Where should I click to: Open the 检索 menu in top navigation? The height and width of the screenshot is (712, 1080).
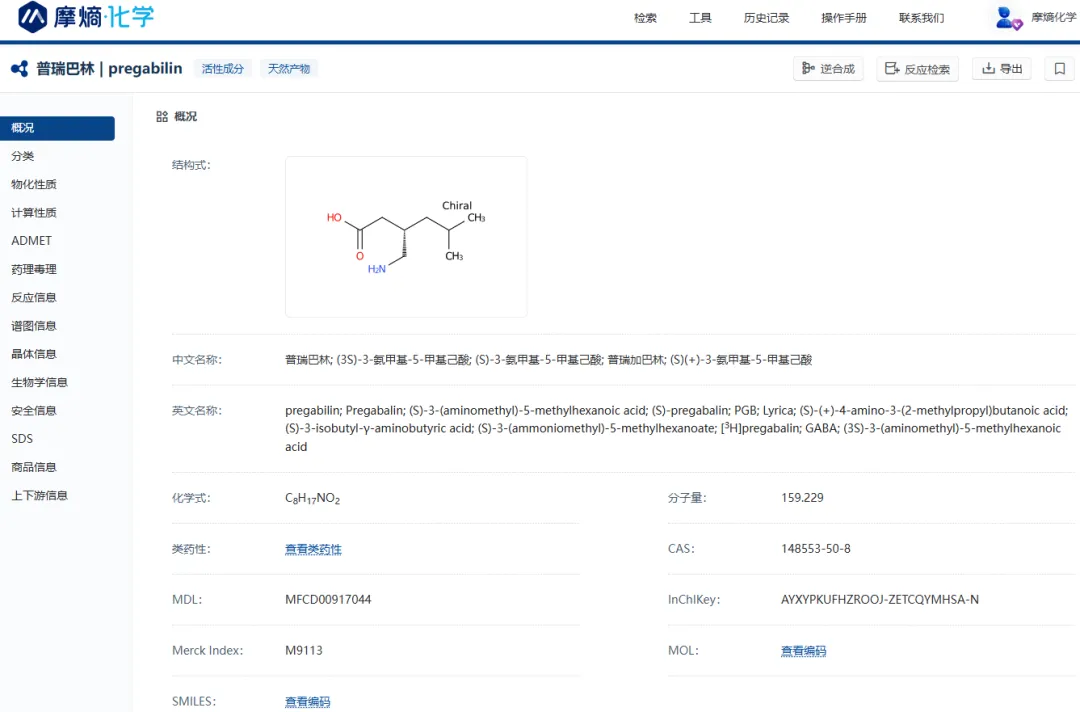[x=645, y=18]
